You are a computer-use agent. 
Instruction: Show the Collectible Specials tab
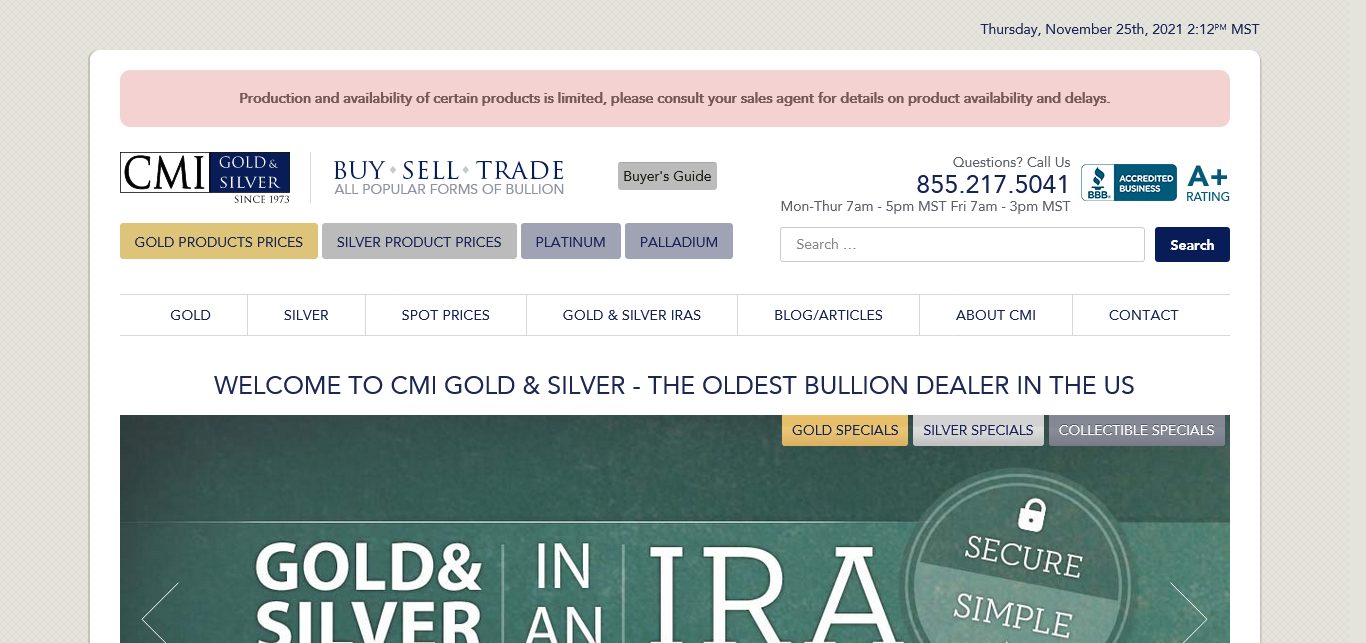1136,430
